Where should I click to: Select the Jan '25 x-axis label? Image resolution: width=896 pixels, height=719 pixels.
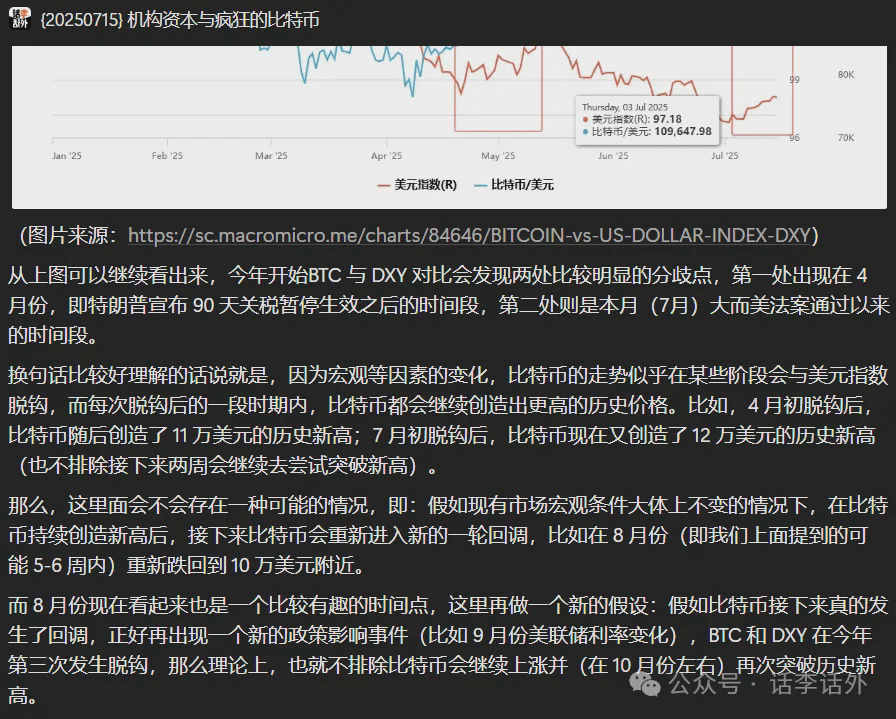[x=66, y=156]
